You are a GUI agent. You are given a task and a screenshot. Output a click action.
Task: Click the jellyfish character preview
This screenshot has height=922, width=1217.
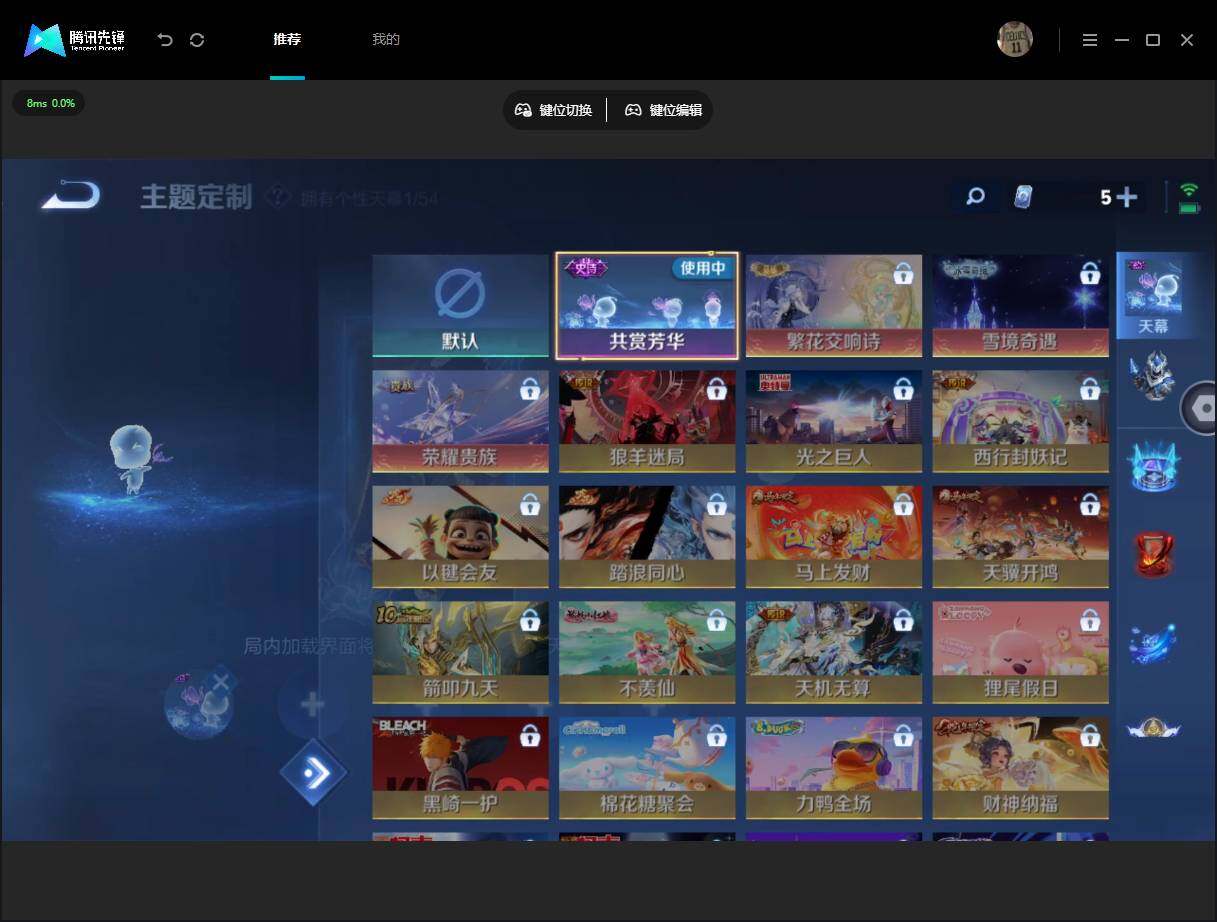(x=134, y=458)
